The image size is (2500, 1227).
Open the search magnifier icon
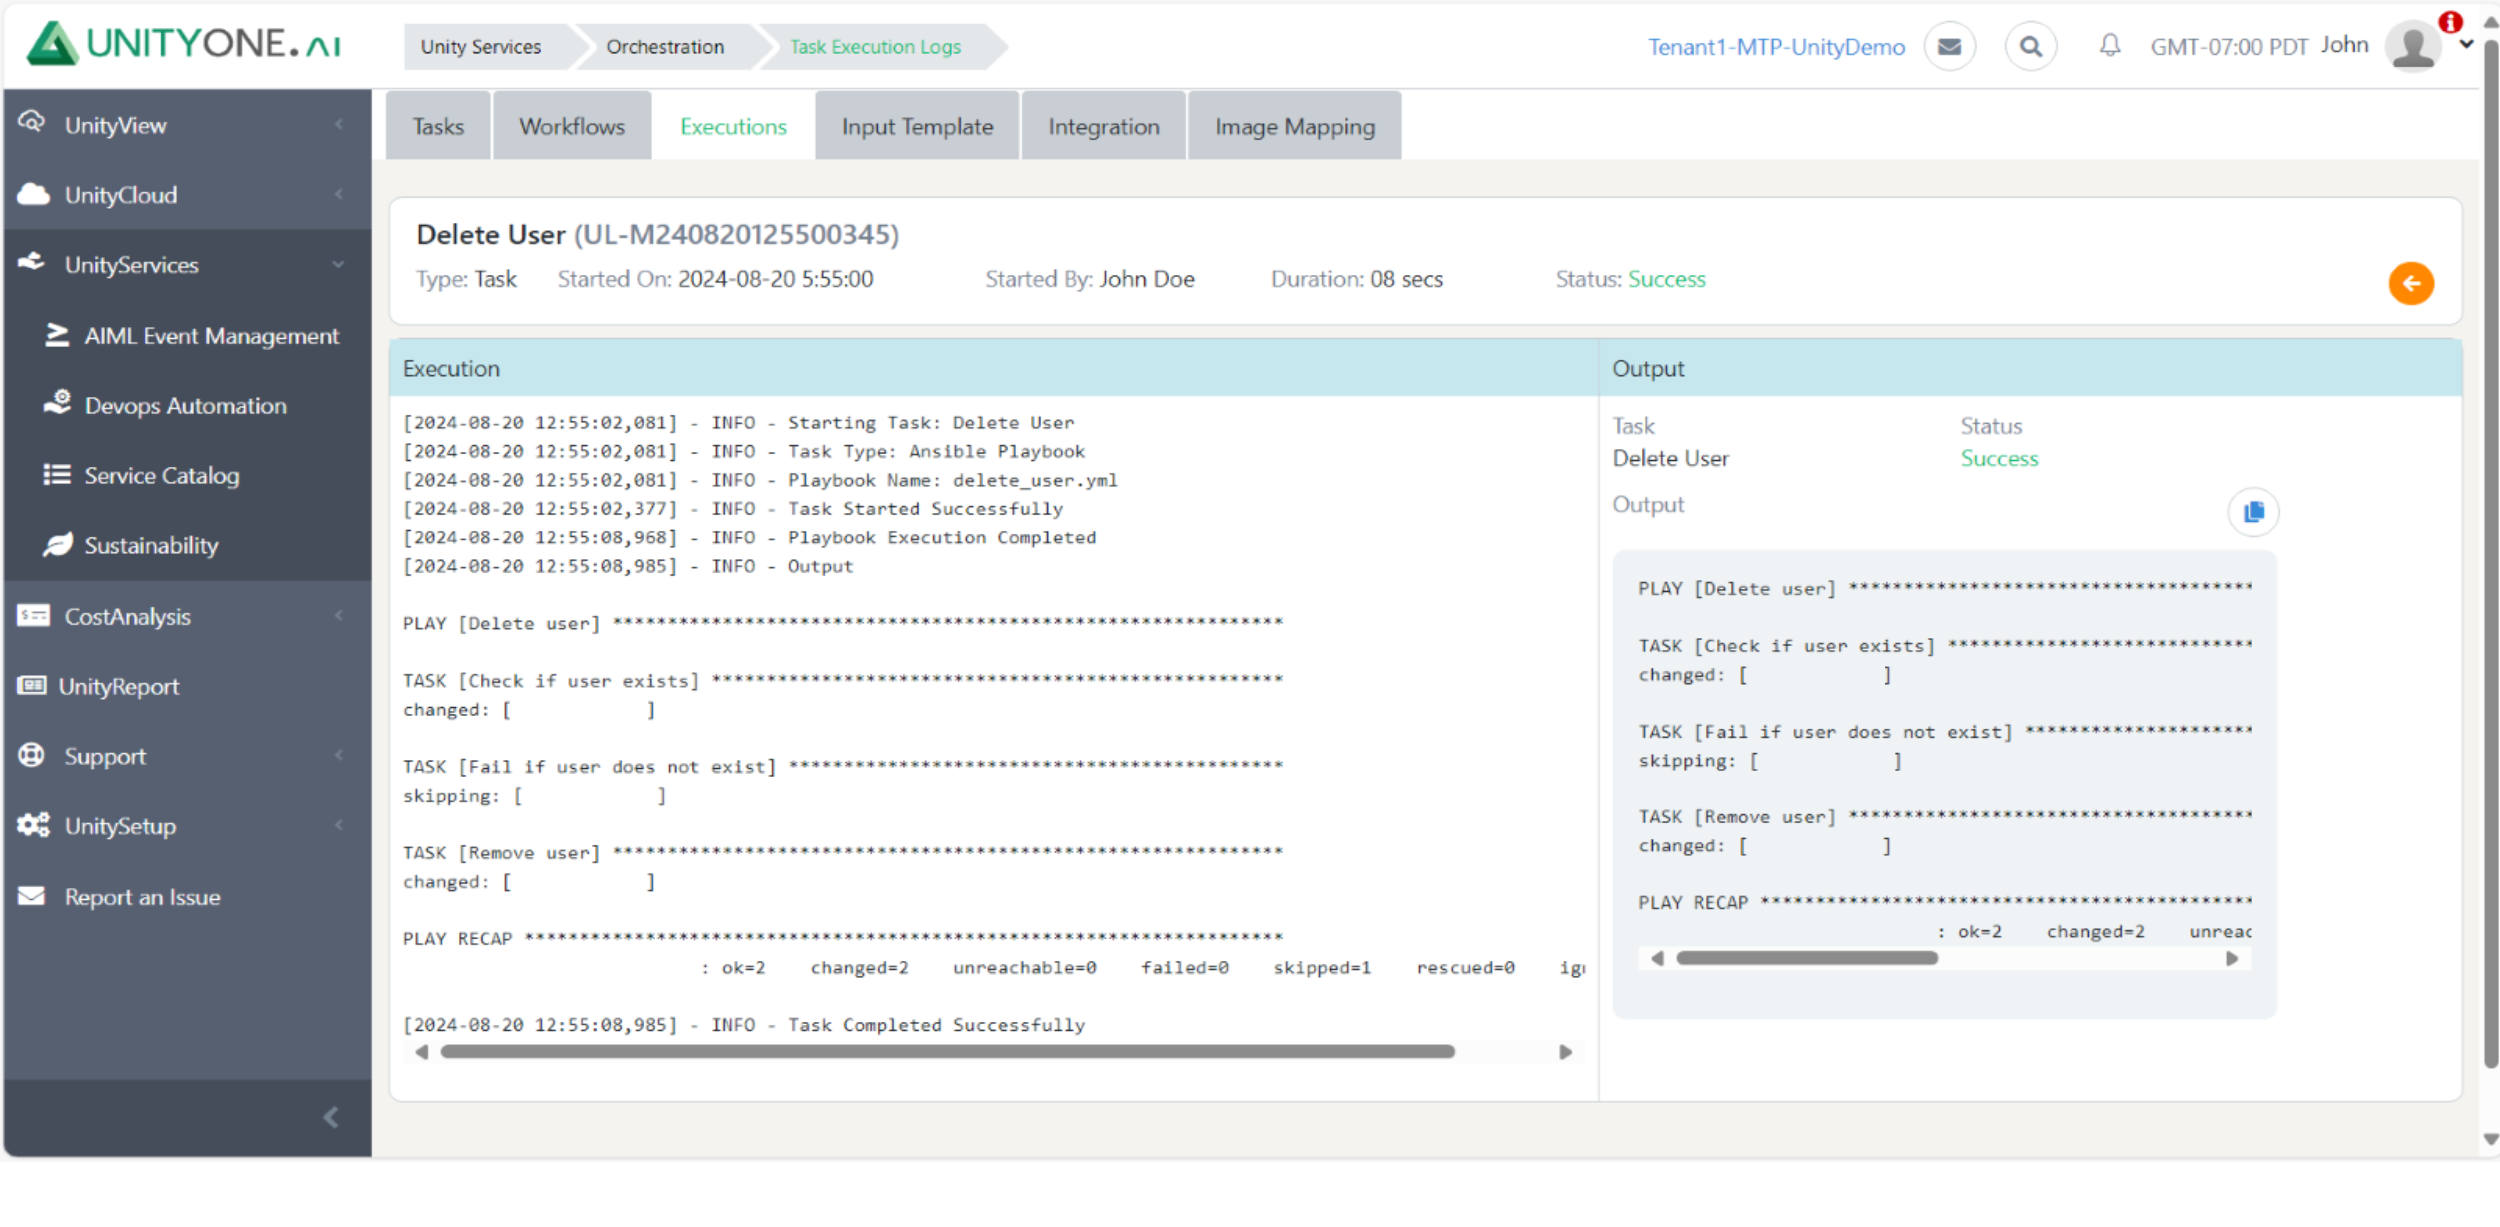coord(2030,46)
